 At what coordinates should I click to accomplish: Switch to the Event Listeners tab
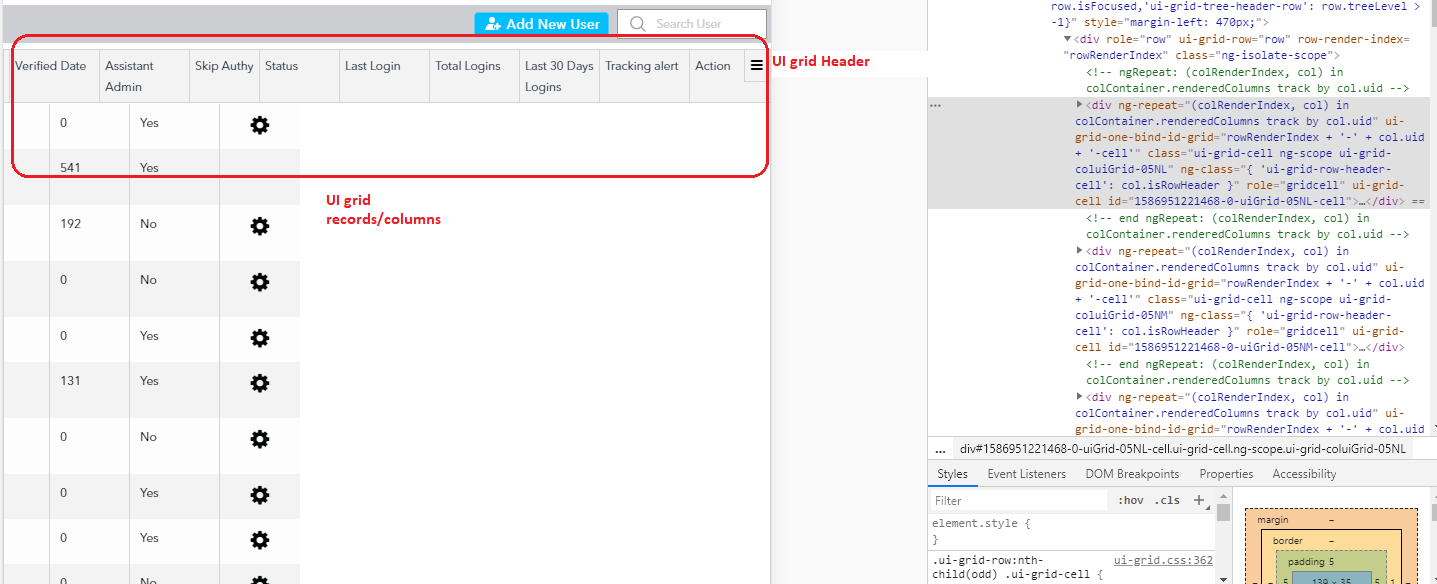(1026, 474)
